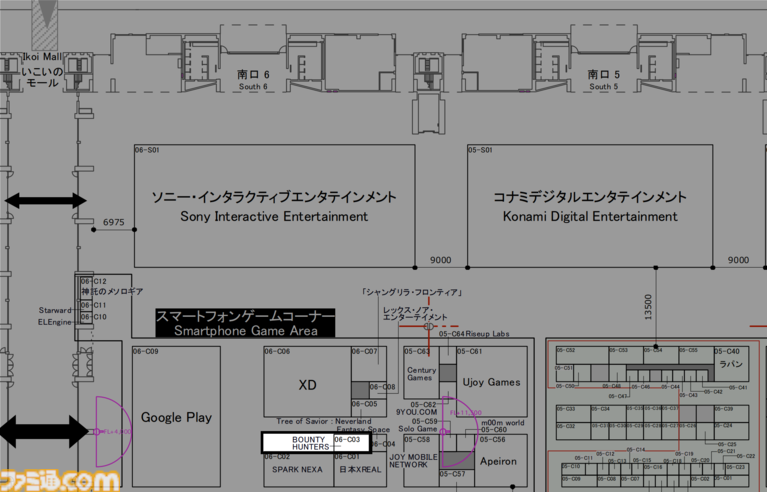Image resolution: width=767 pixels, height=492 pixels.
Task: Click the 05-S01 booth number
Action: 480,150
